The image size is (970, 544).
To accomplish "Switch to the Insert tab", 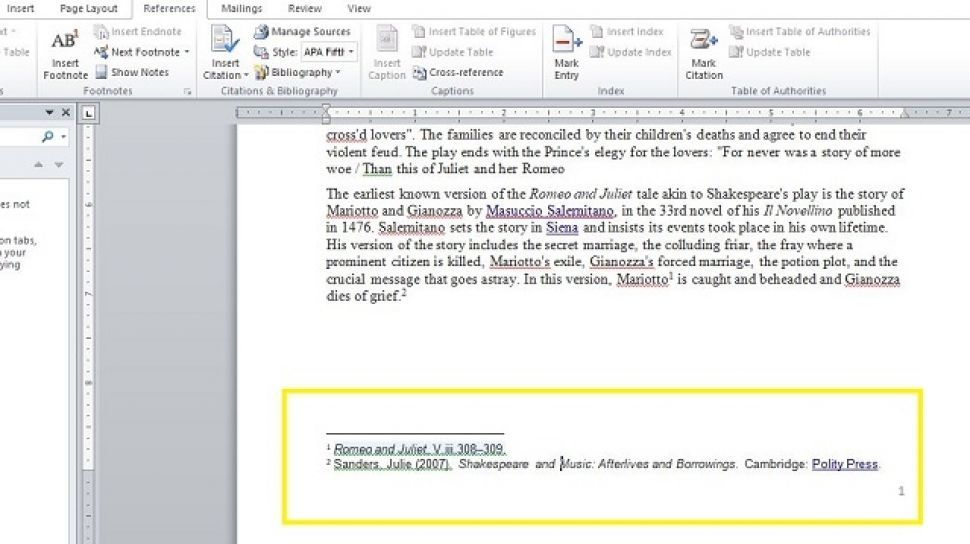I will (20, 9).
